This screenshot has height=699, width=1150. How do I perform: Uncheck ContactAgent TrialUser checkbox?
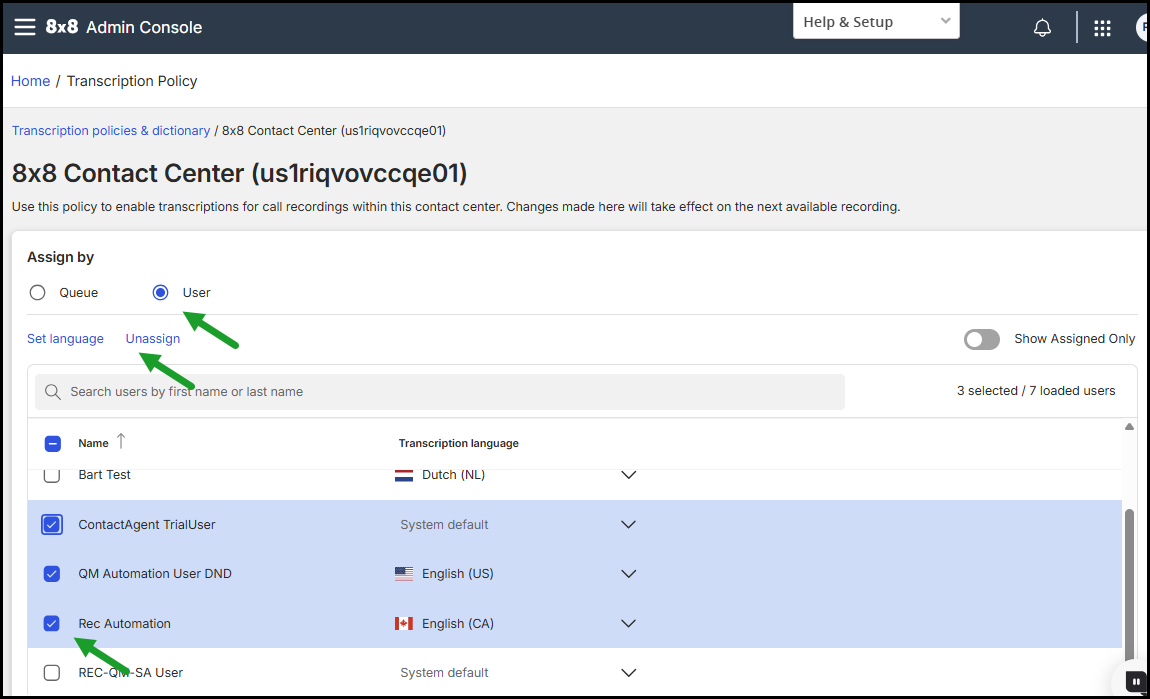(51, 524)
